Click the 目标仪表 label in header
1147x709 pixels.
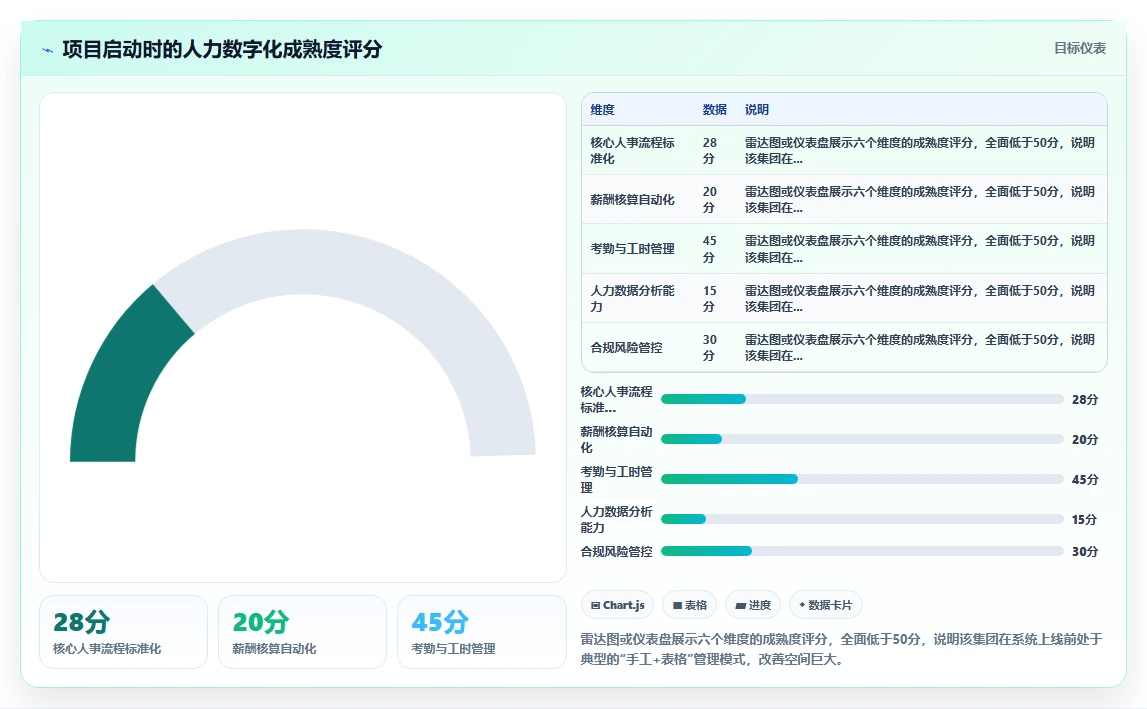point(1079,48)
